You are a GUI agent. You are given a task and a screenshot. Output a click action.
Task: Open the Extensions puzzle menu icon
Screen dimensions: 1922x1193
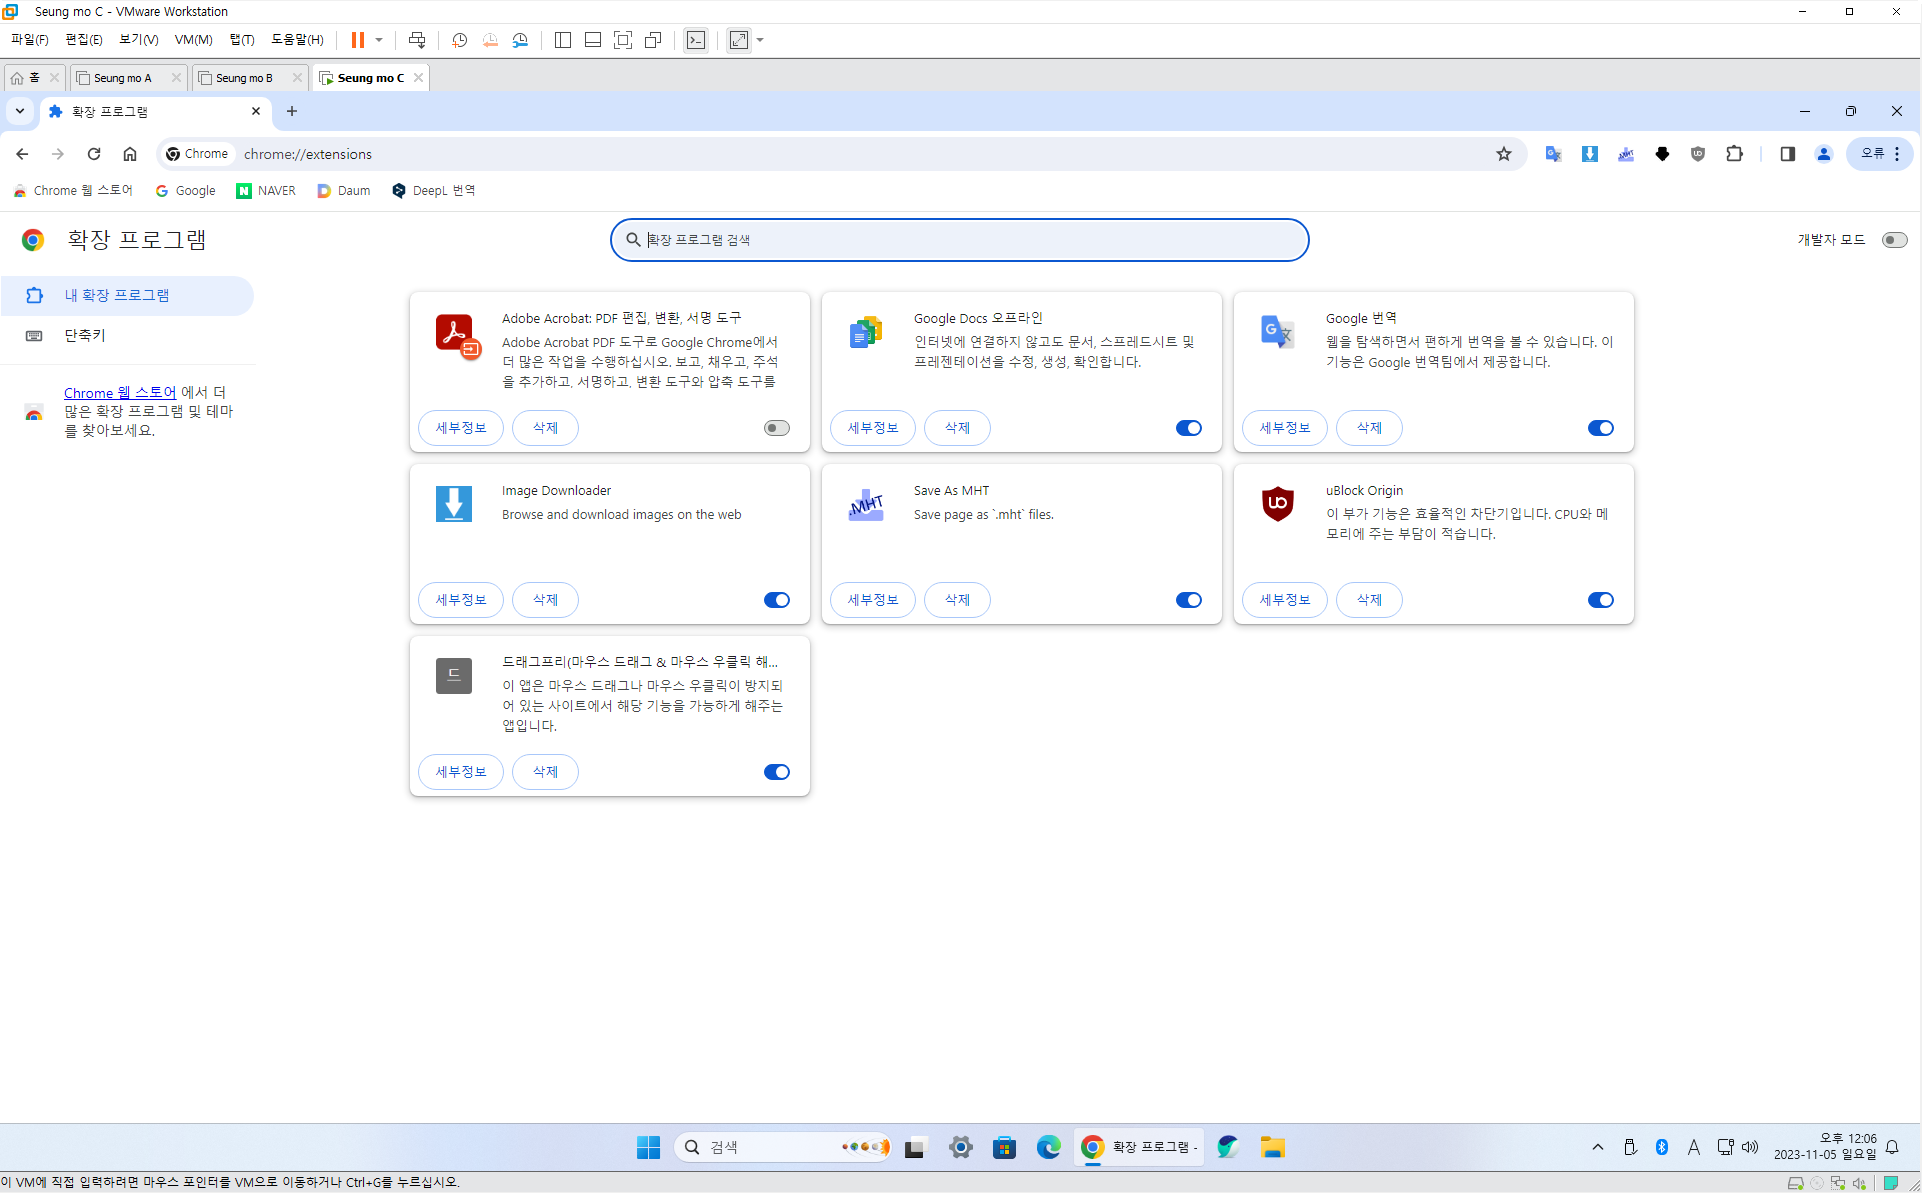tap(1734, 154)
